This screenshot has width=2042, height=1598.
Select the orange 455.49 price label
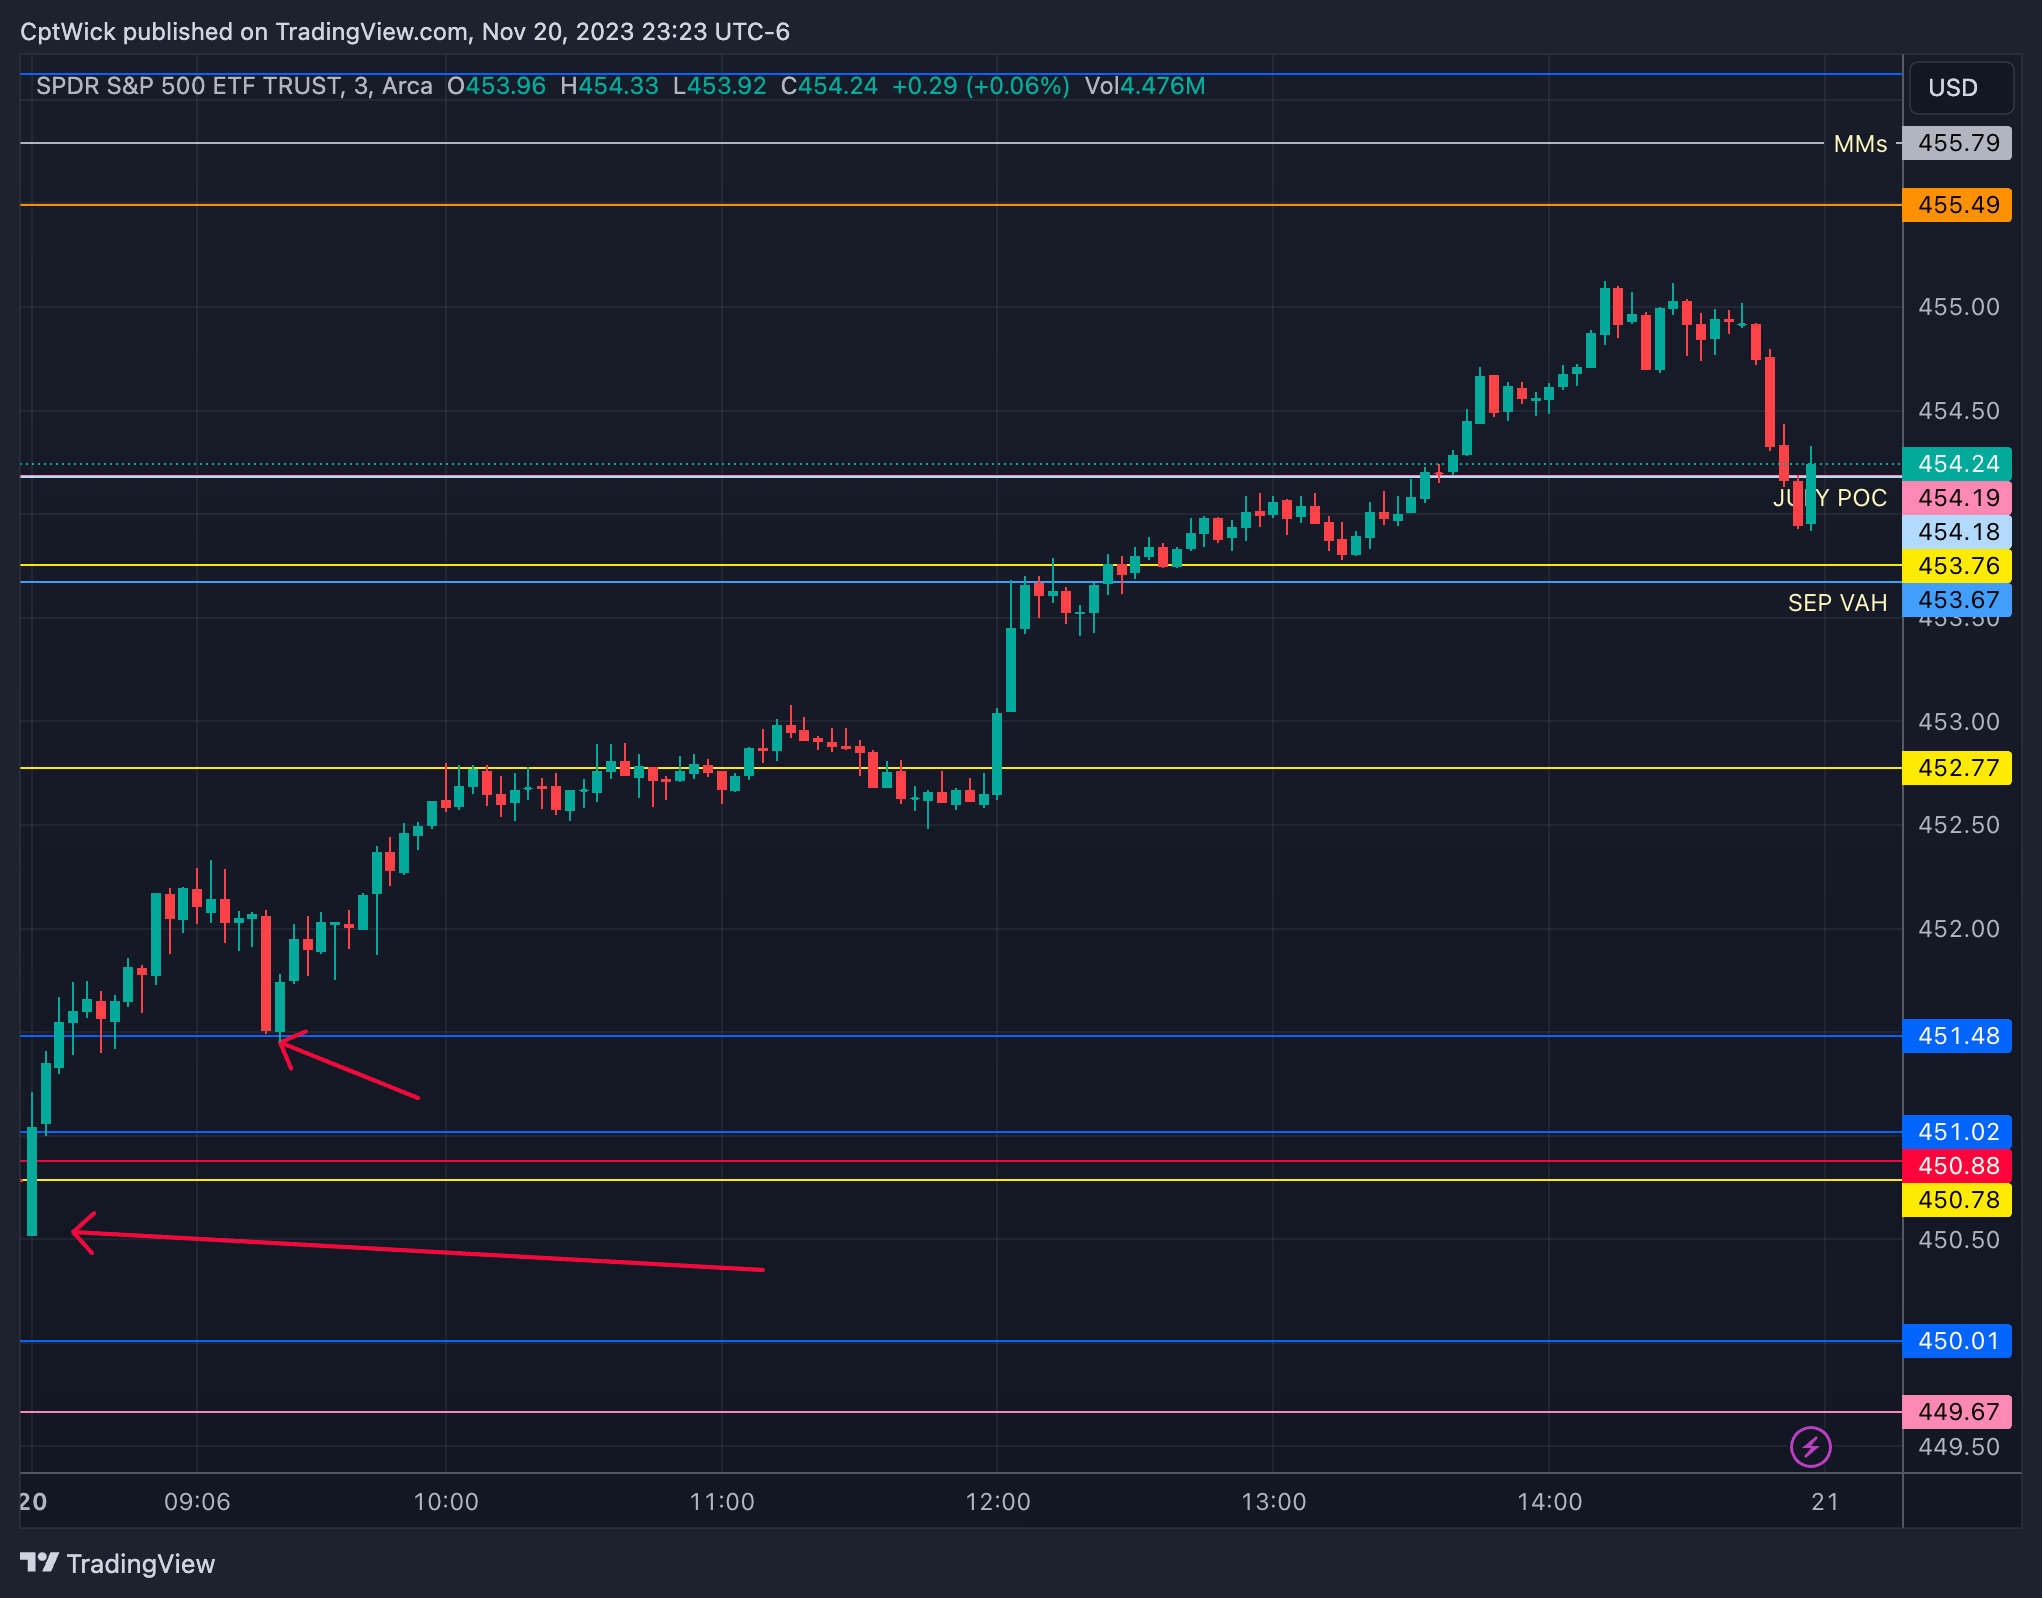(1956, 205)
